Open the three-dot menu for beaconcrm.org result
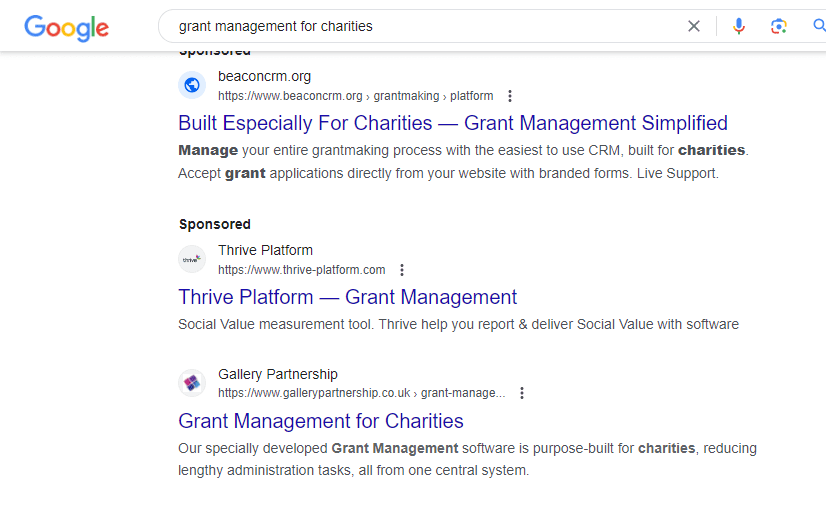Screen dimensions: 826x519 (x=509, y=96)
